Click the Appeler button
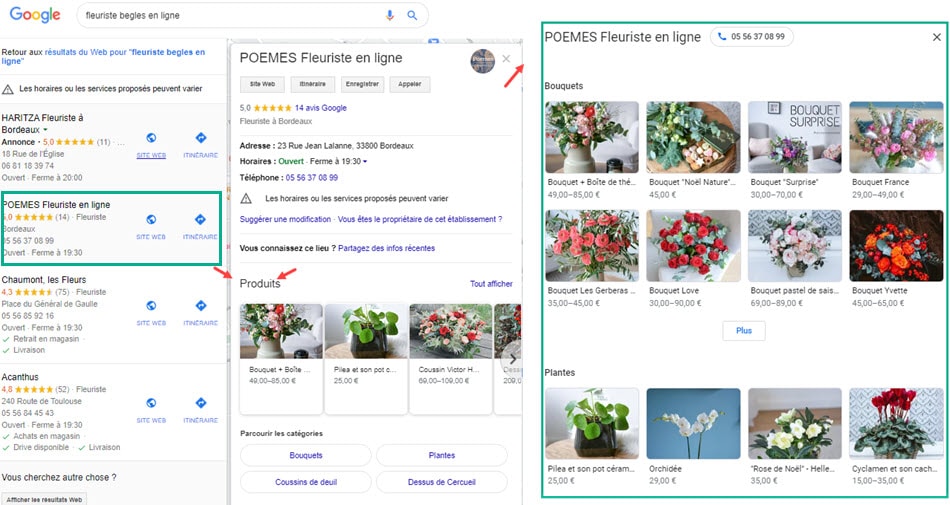Viewport: 950px width, 505px height. [x=410, y=84]
